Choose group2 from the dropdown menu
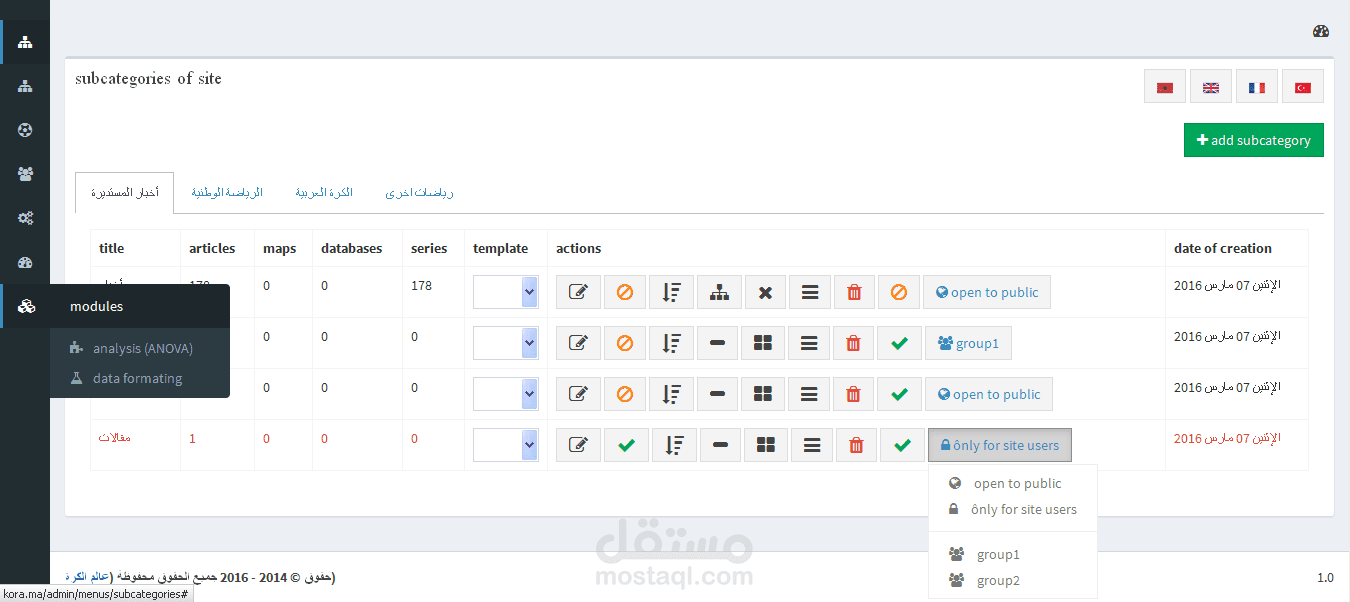 point(1013,580)
